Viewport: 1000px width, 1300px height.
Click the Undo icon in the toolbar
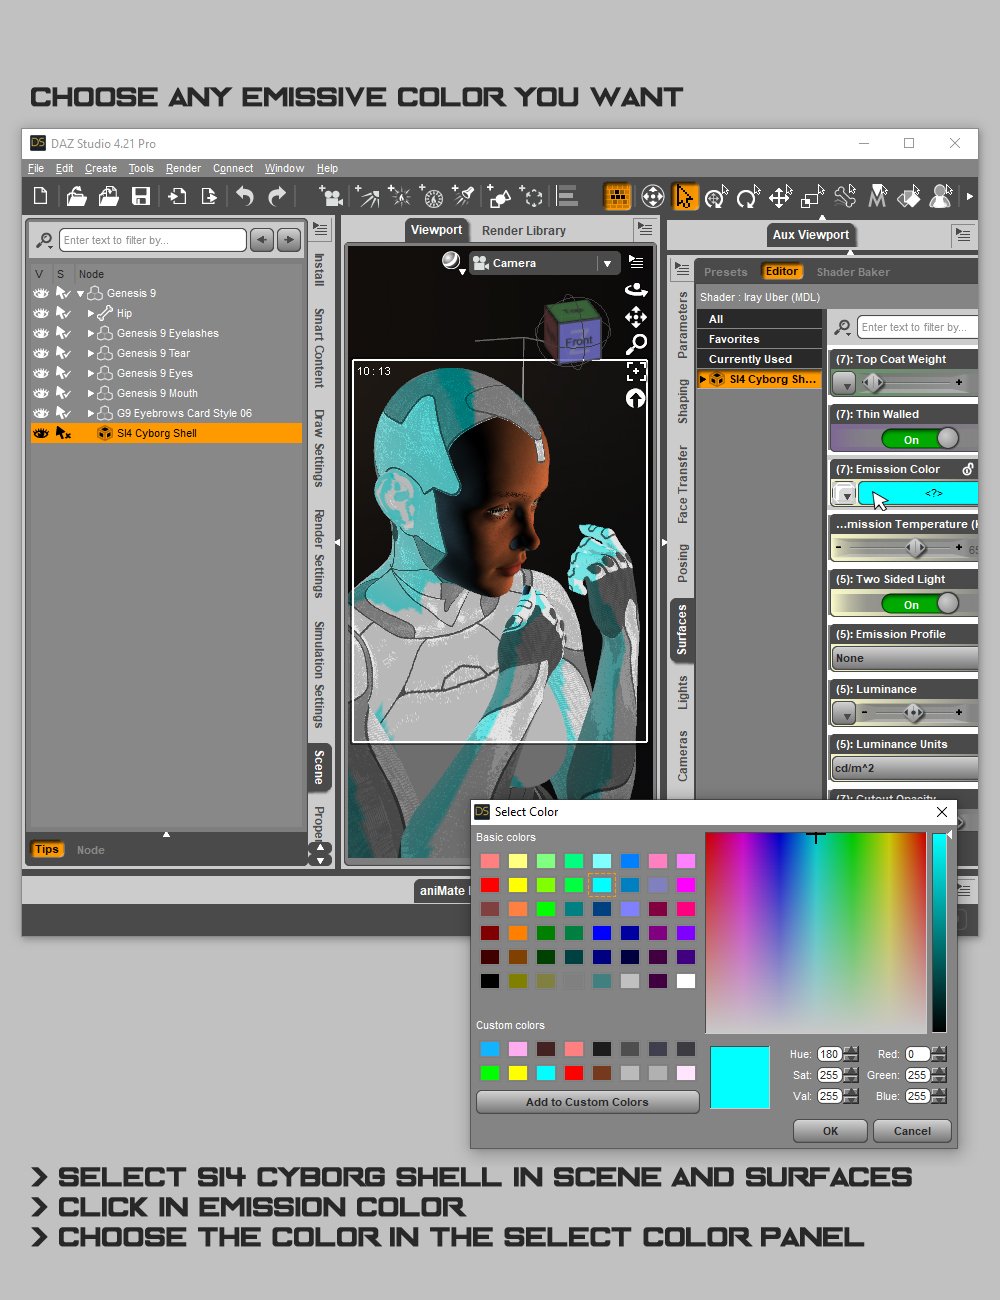point(244,197)
